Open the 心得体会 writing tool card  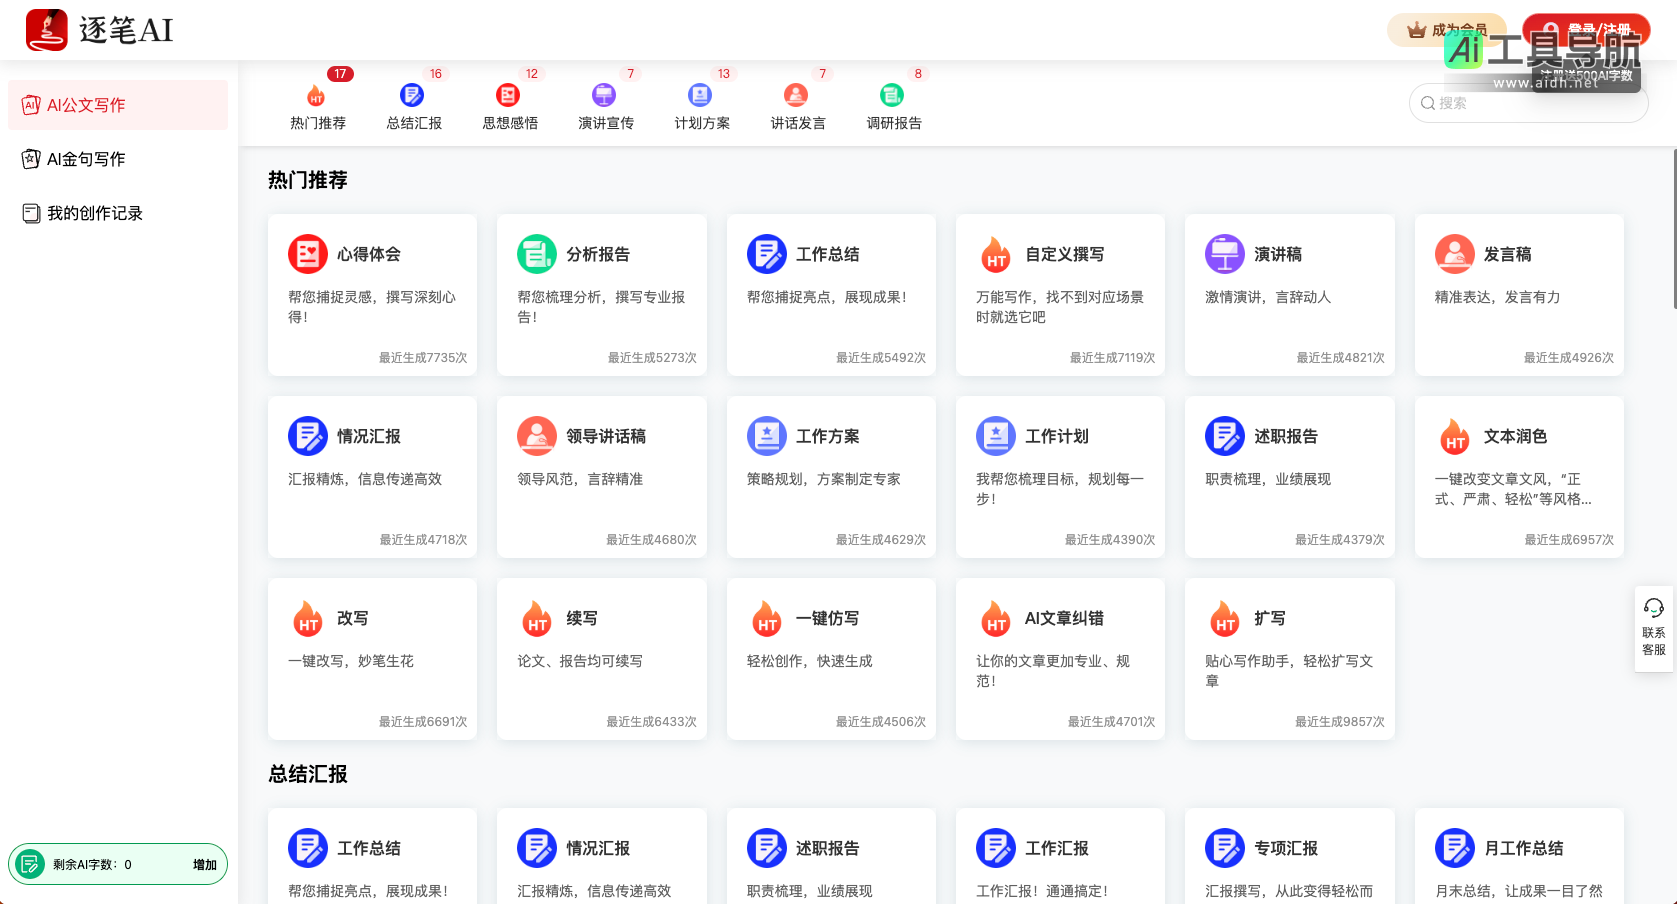tap(372, 295)
